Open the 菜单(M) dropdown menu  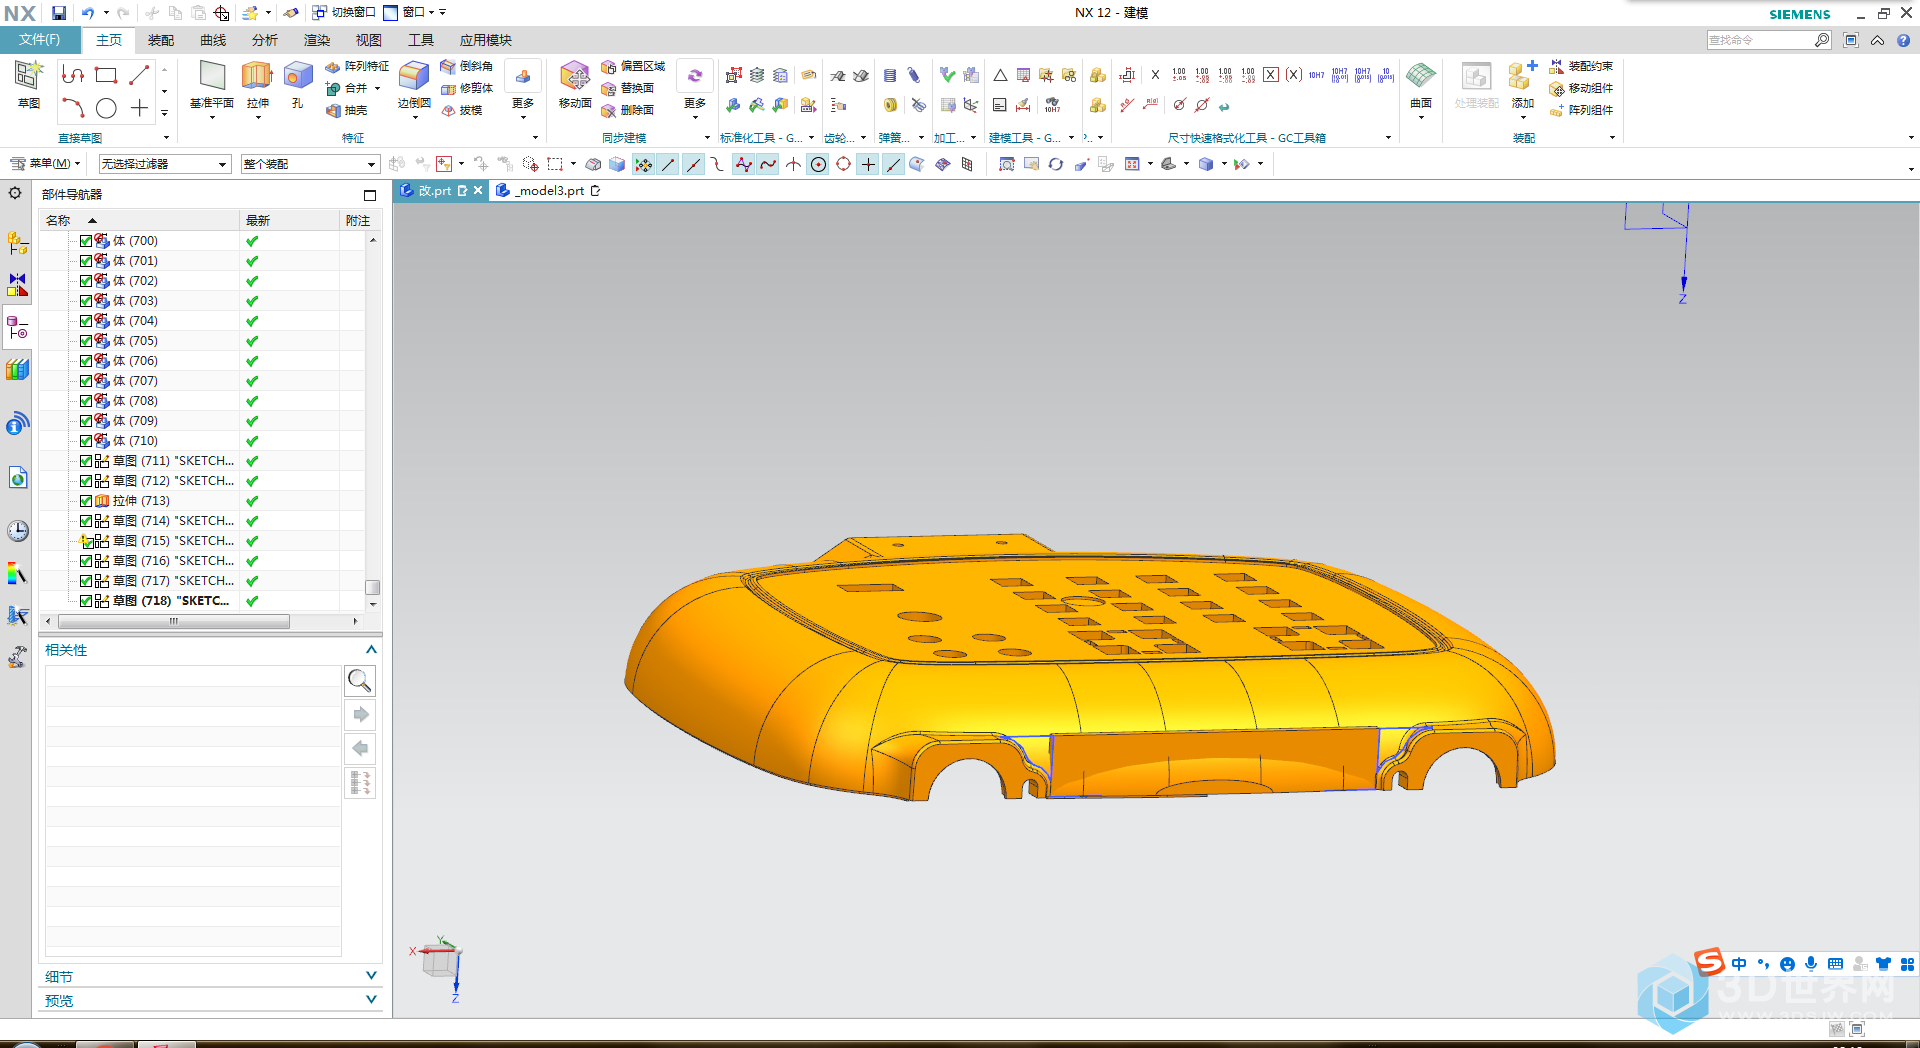click(45, 164)
